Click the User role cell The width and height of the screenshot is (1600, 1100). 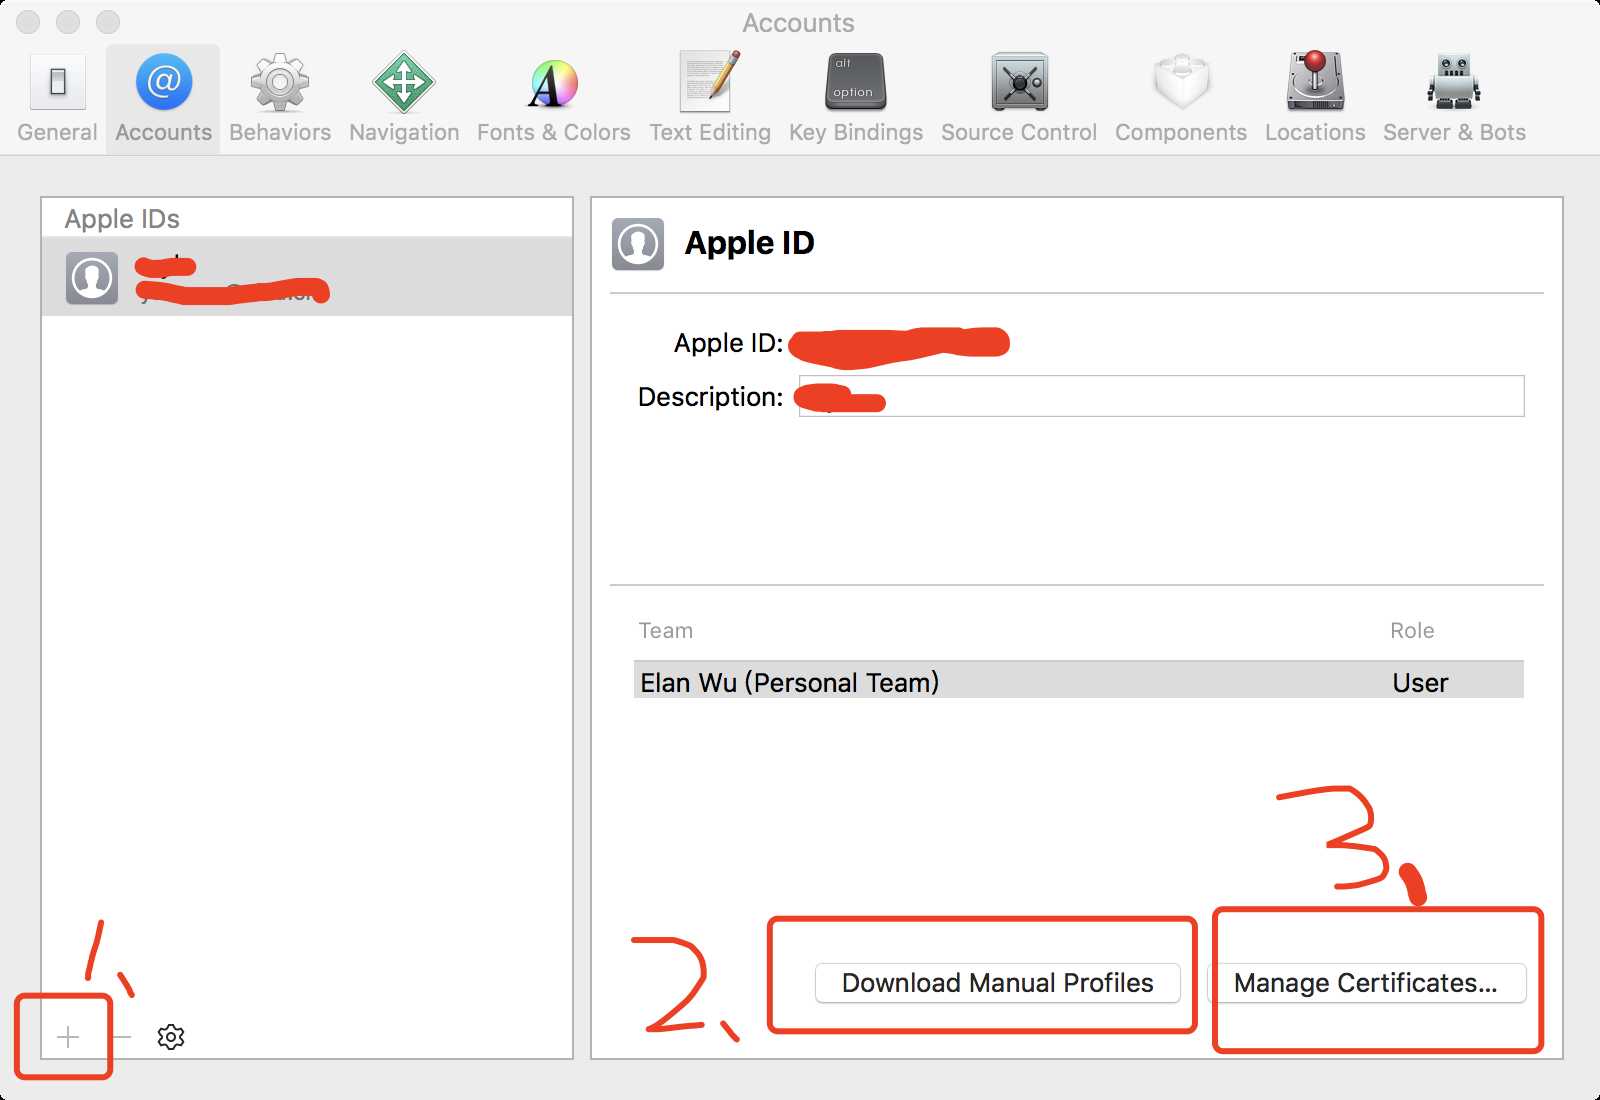(1420, 683)
